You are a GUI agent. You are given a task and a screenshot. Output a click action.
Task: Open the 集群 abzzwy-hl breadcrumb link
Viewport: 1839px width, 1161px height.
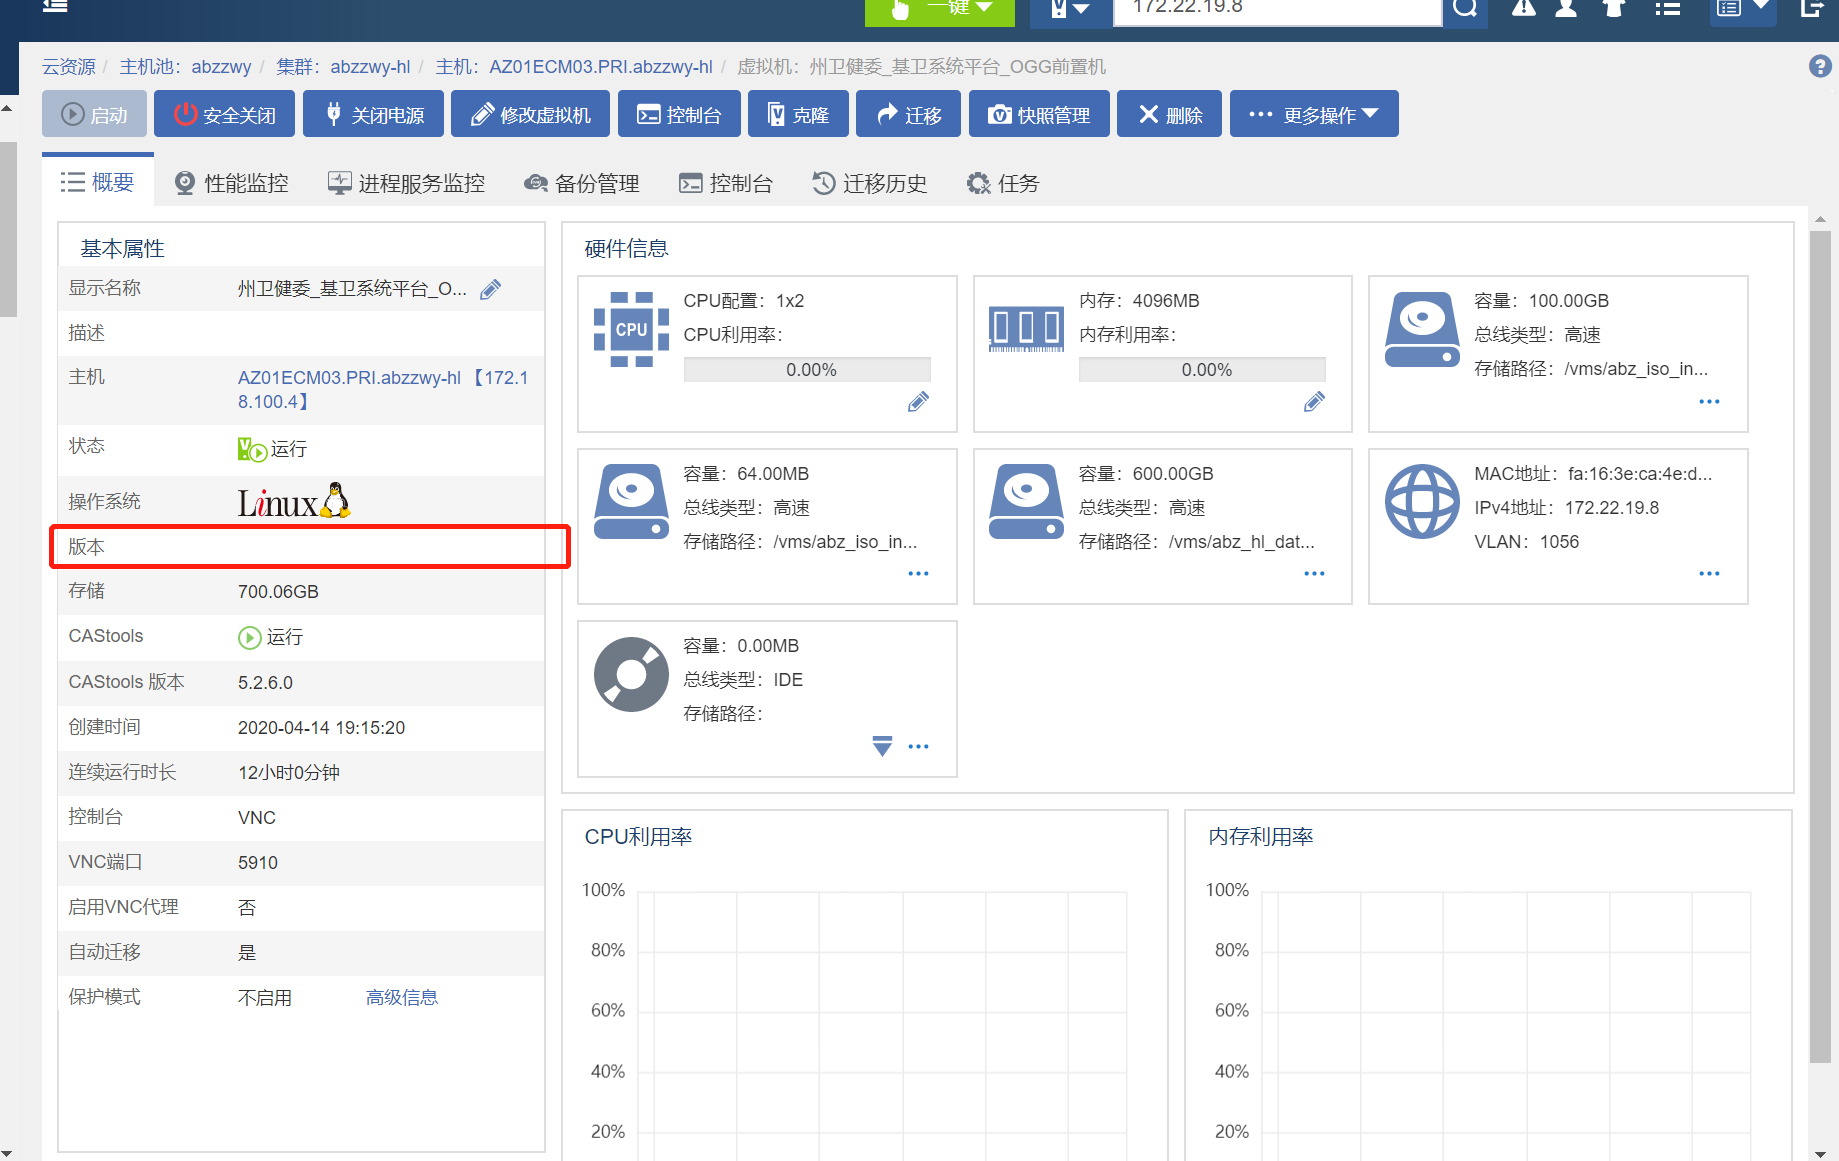tap(343, 67)
